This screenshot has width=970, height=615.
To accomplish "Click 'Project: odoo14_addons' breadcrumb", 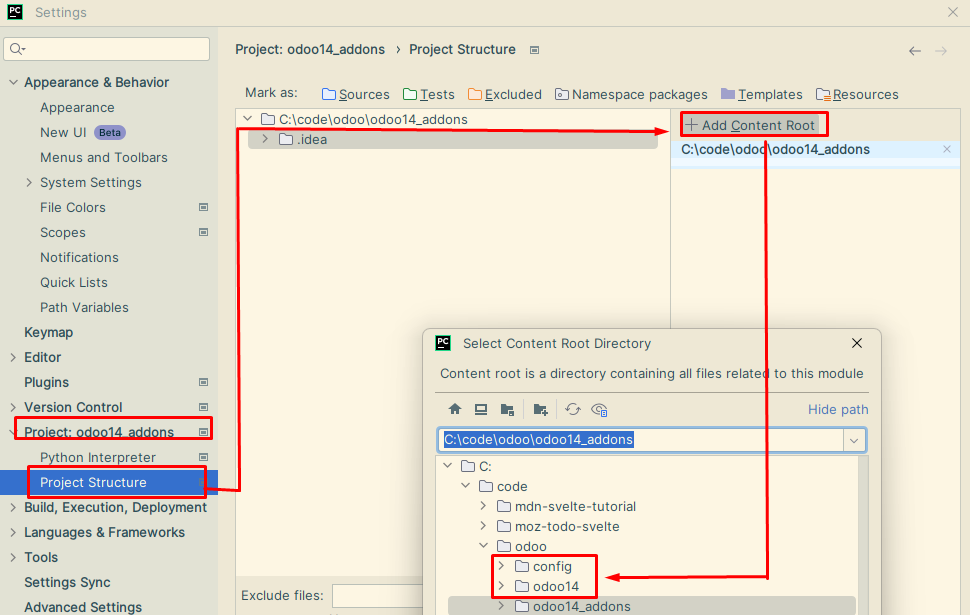I will (310, 49).
